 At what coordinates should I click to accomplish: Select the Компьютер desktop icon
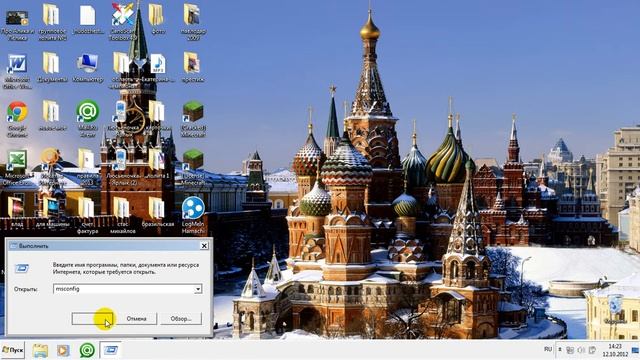(x=87, y=64)
